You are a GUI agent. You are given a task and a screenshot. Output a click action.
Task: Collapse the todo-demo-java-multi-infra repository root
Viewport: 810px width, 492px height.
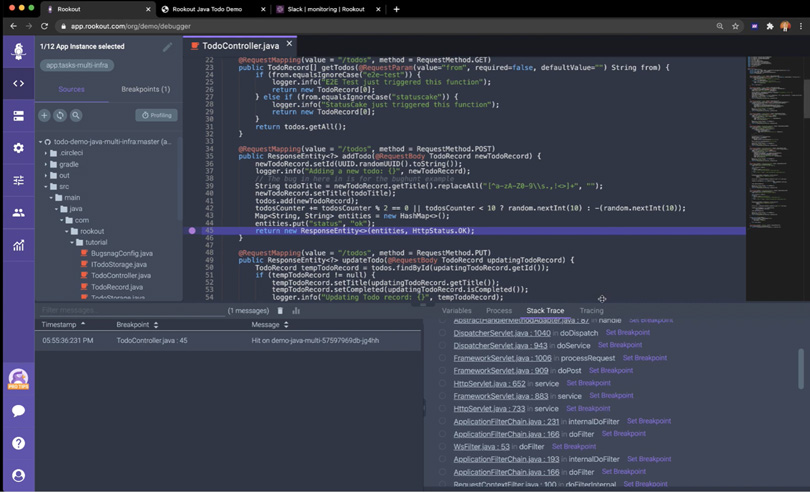[40, 142]
